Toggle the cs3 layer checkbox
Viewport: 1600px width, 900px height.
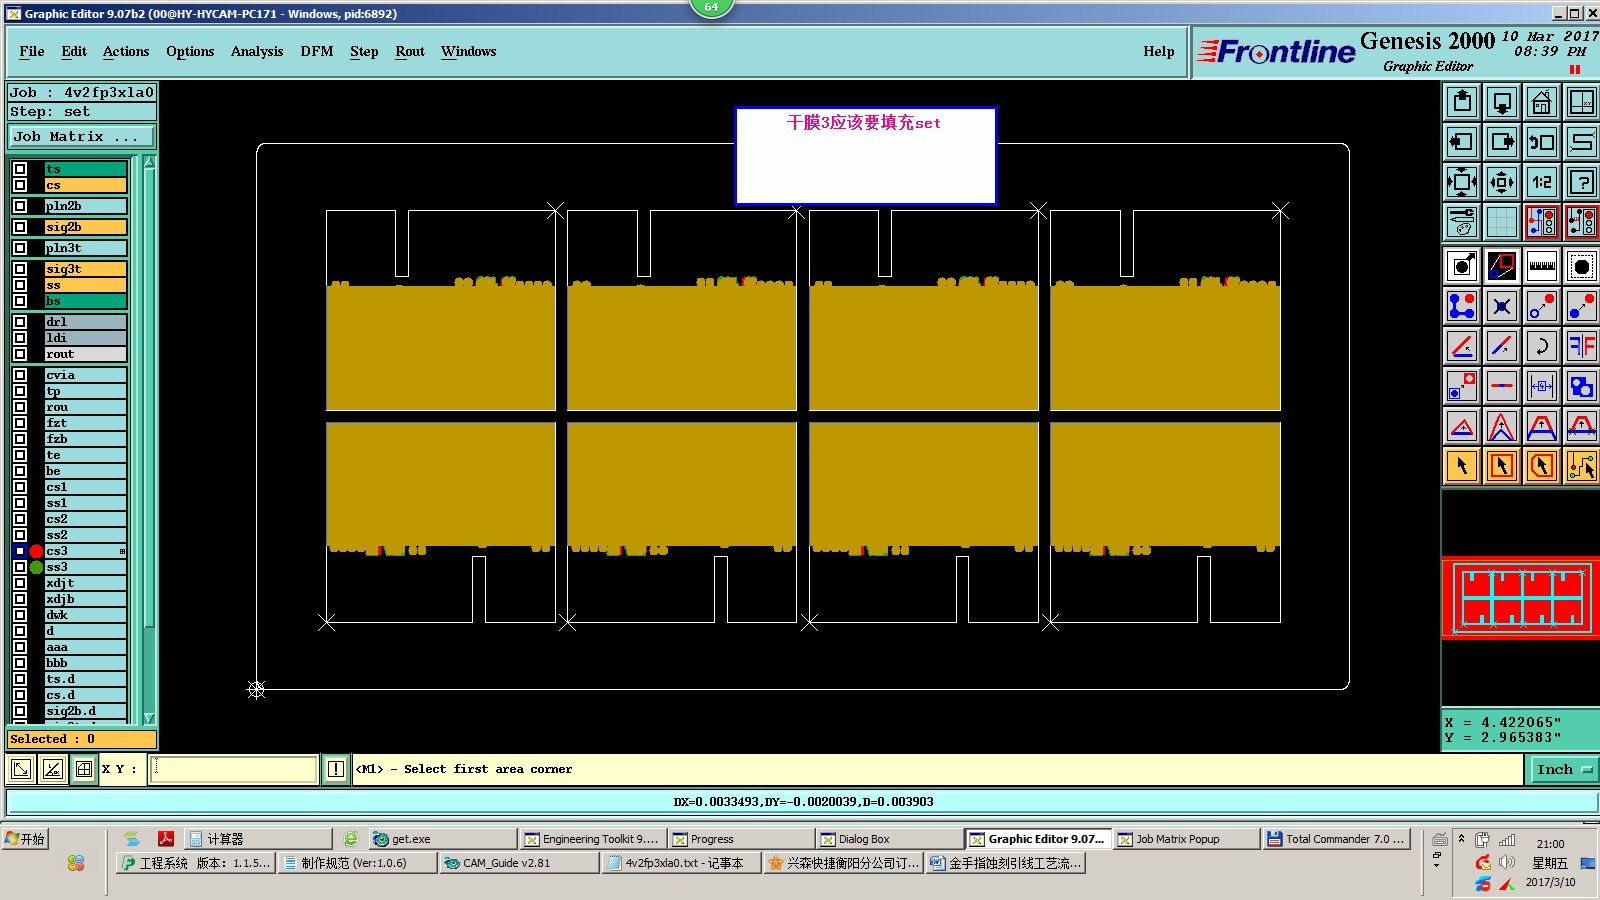coord(20,551)
